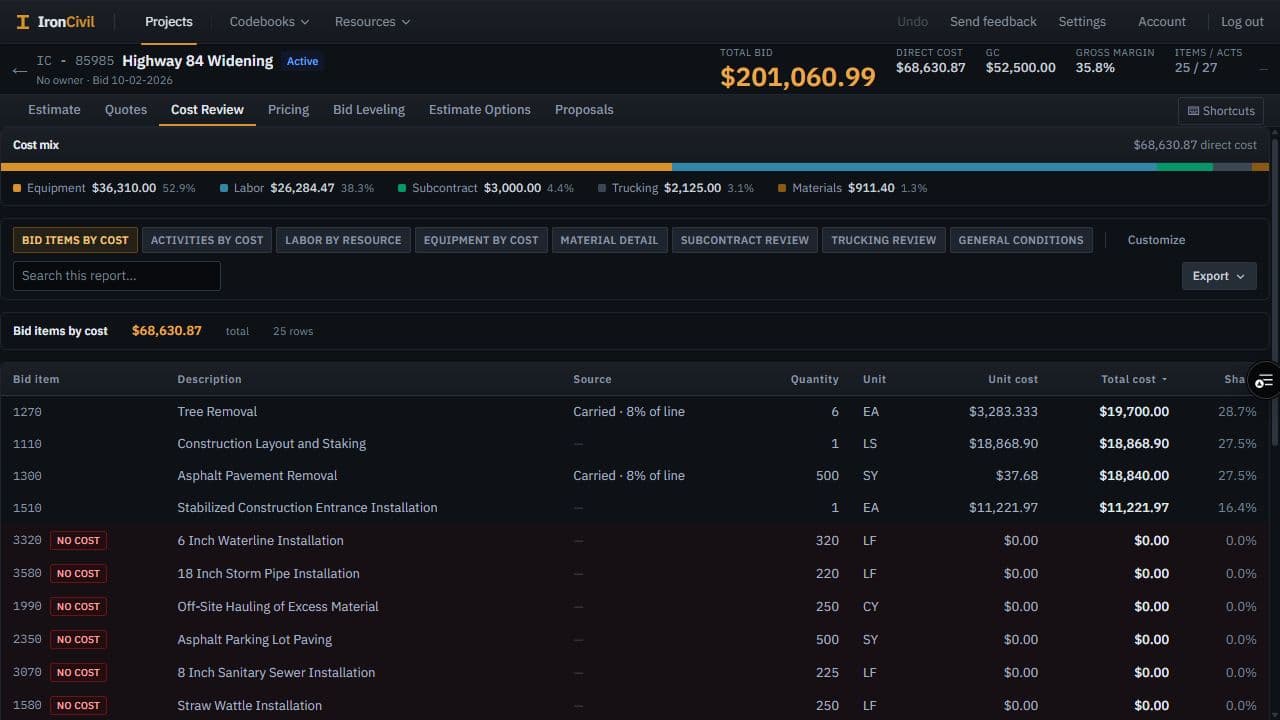Go to Projects in top navigation
This screenshot has width=1280, height=720.
click(x=169, y=21)
